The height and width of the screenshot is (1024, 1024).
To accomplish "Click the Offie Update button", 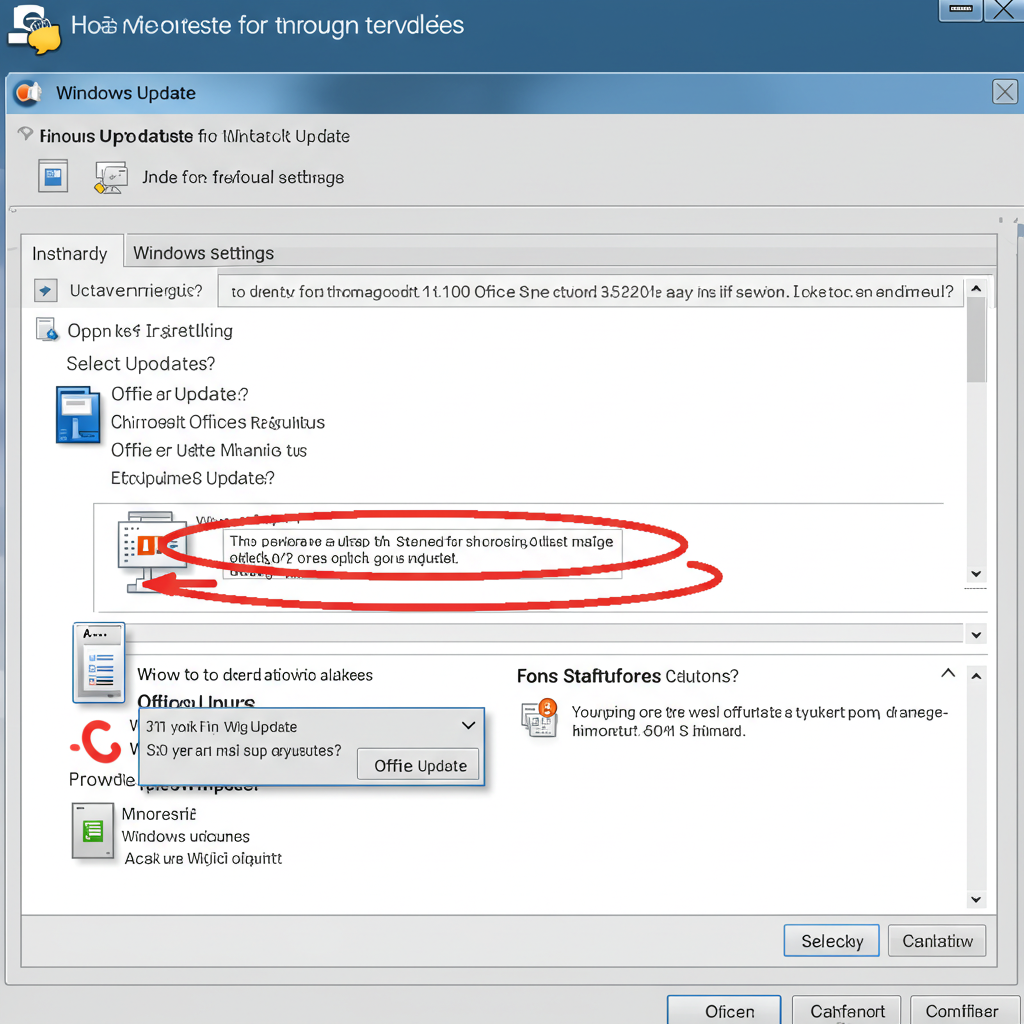I will [x=419, y=765].
